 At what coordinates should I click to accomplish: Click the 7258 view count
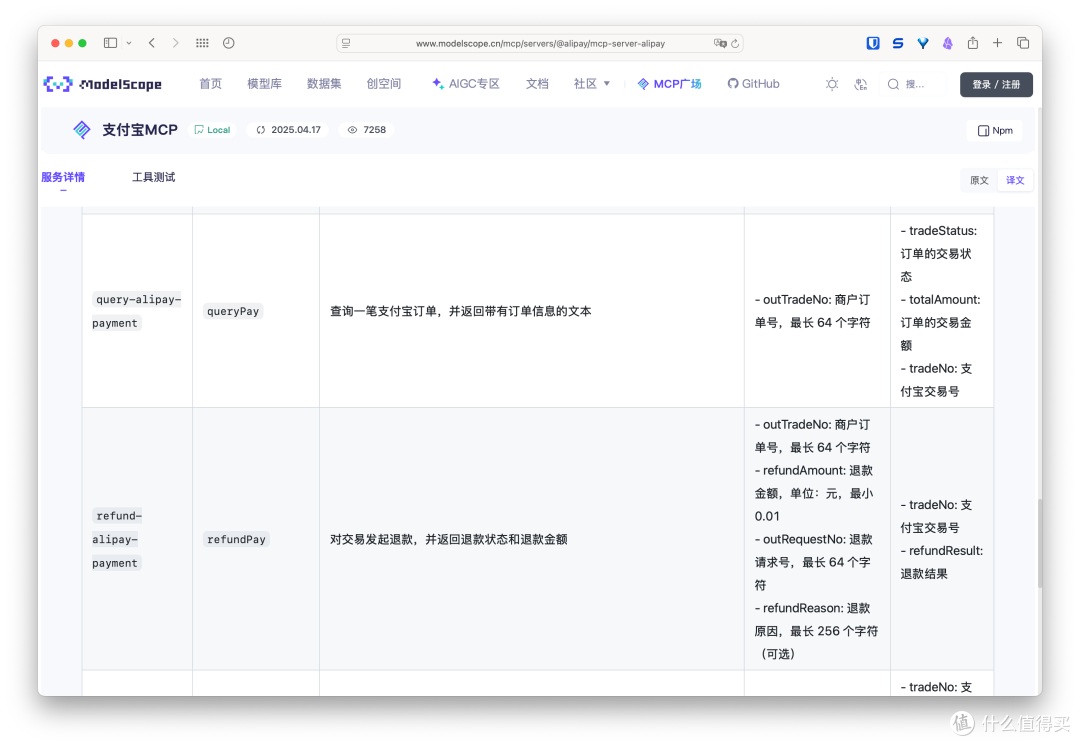point(366,129)
